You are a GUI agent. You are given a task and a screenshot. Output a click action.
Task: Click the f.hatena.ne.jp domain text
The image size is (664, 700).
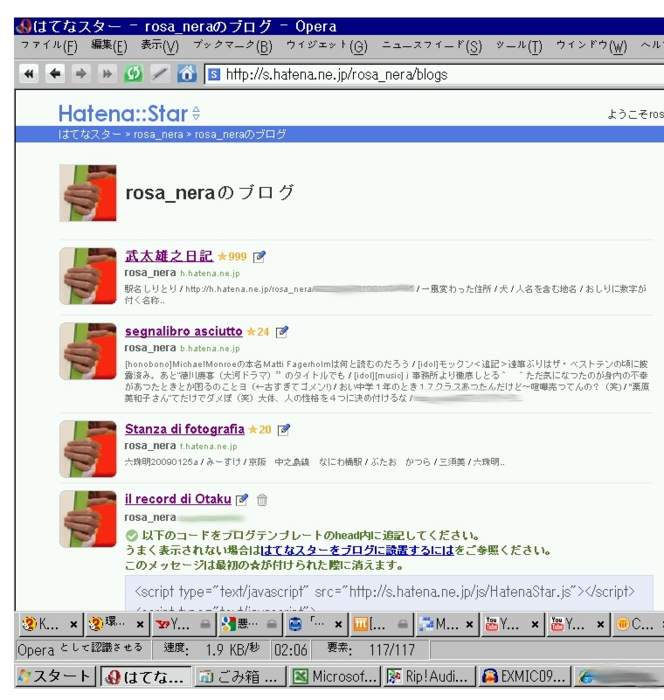coord(209,446)
